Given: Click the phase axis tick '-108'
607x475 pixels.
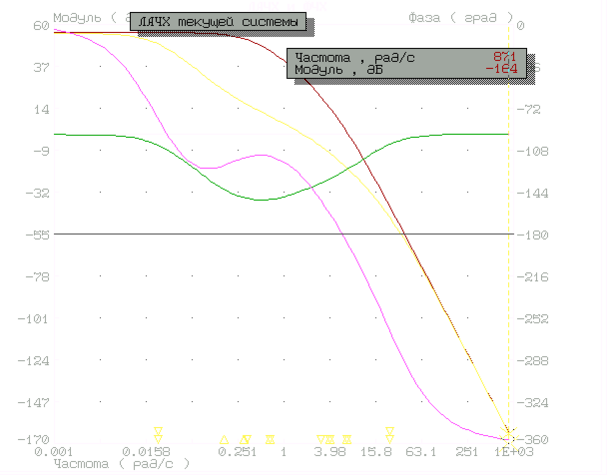Looking at the screenshot, I should 533,151.
